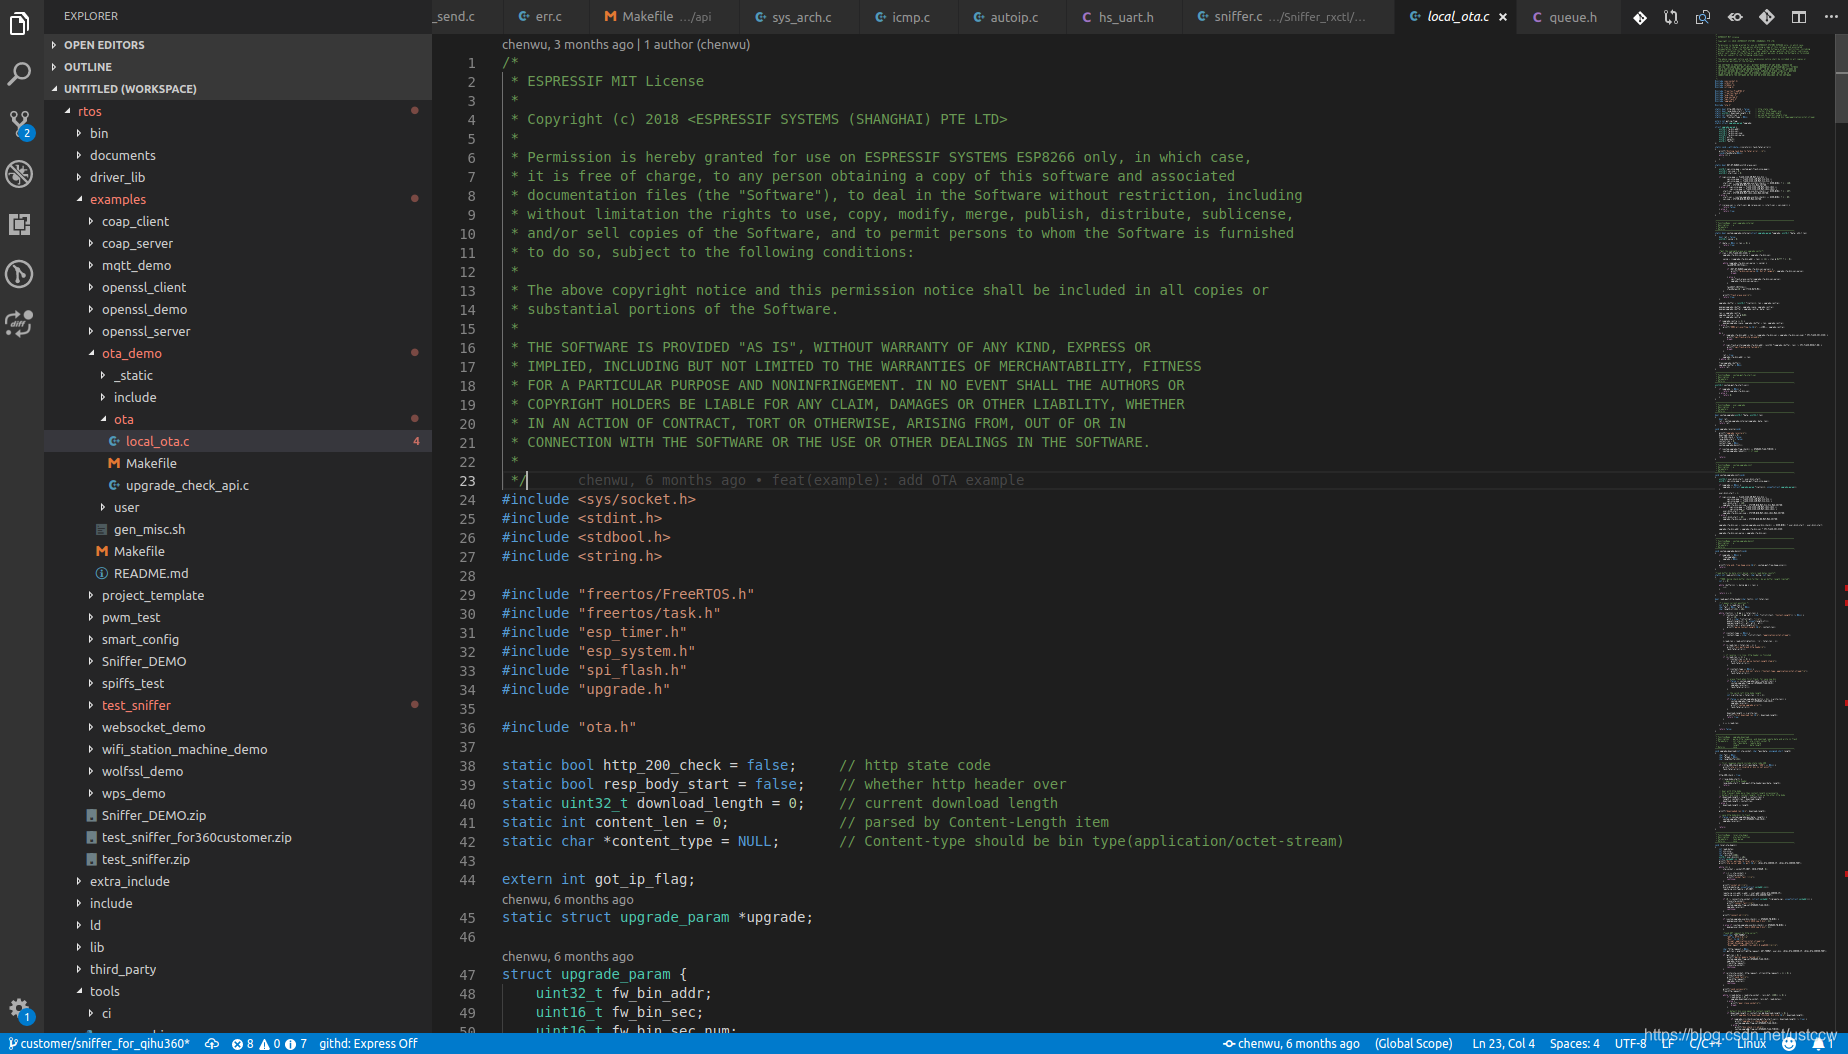Change encoding via UTF-8 indicator
This screenshot has height=1054, width=1848.
click(x=1630, y=1044)
